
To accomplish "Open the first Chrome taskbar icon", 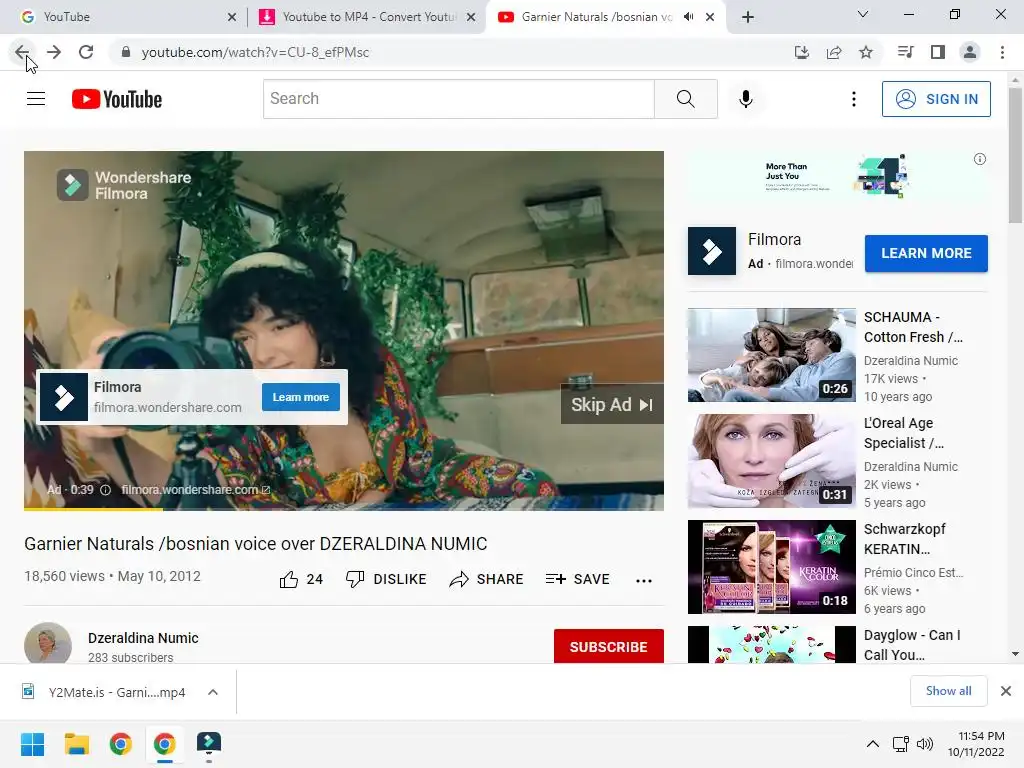I will pyautogui.click(x=120, y=744).
